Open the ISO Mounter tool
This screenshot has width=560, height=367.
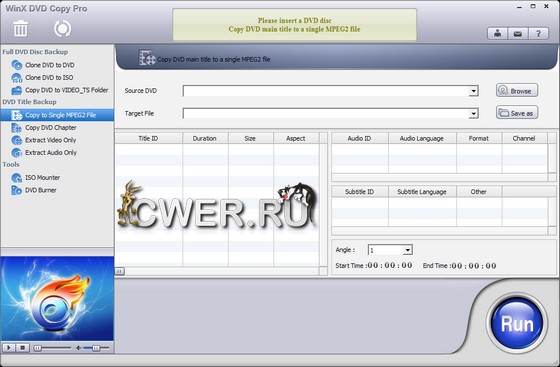pyautogui.click(x=42, y=177)
